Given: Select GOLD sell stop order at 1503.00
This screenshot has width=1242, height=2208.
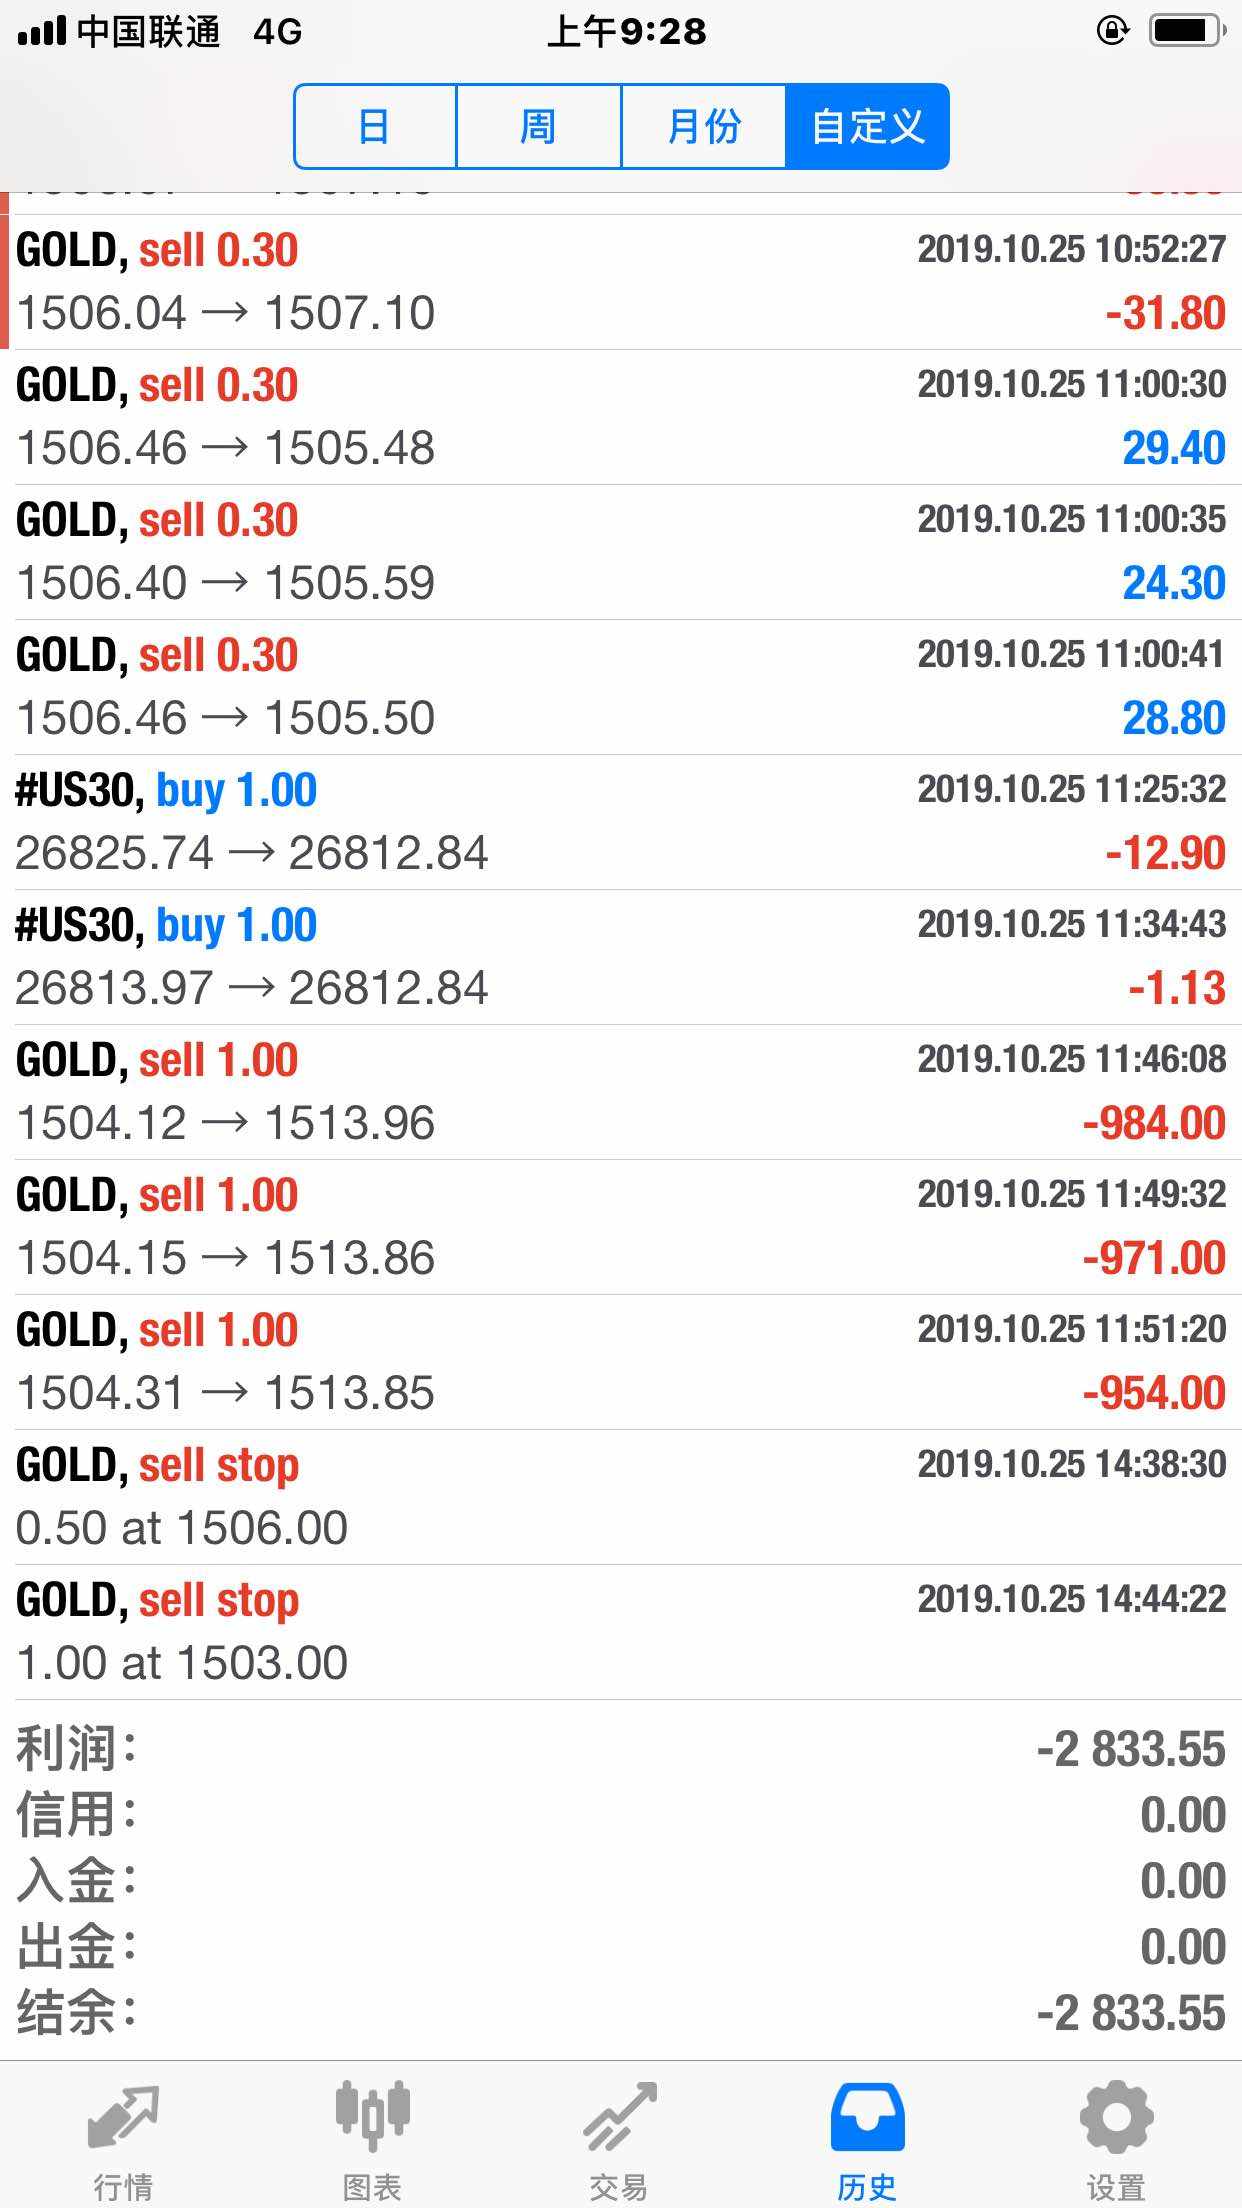Looking at the screenshot, I should (621, 1632).
